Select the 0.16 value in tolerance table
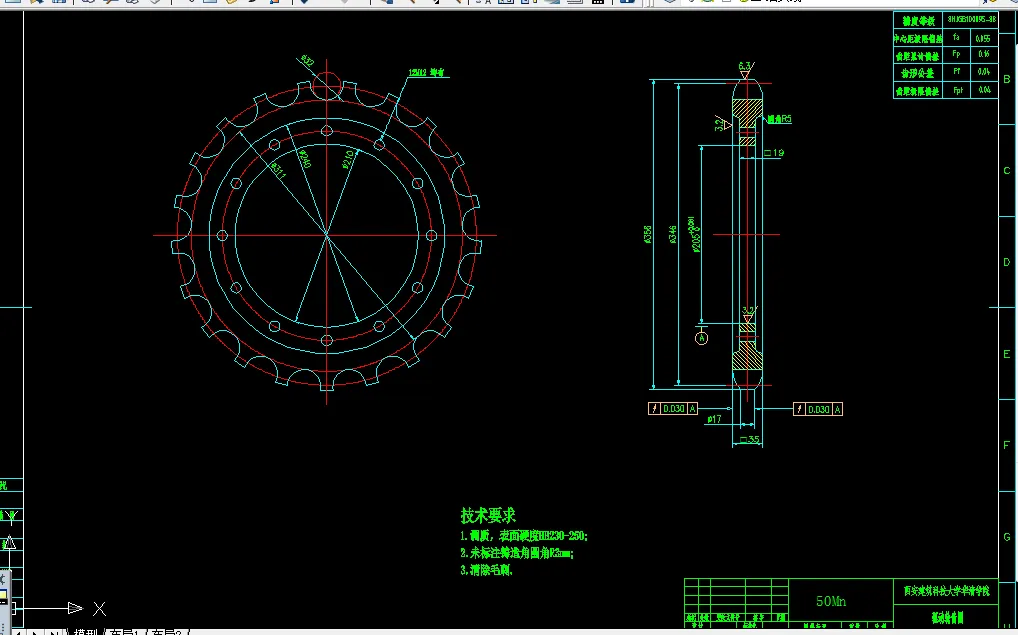The image size is (1018, 635). [984, 55]
